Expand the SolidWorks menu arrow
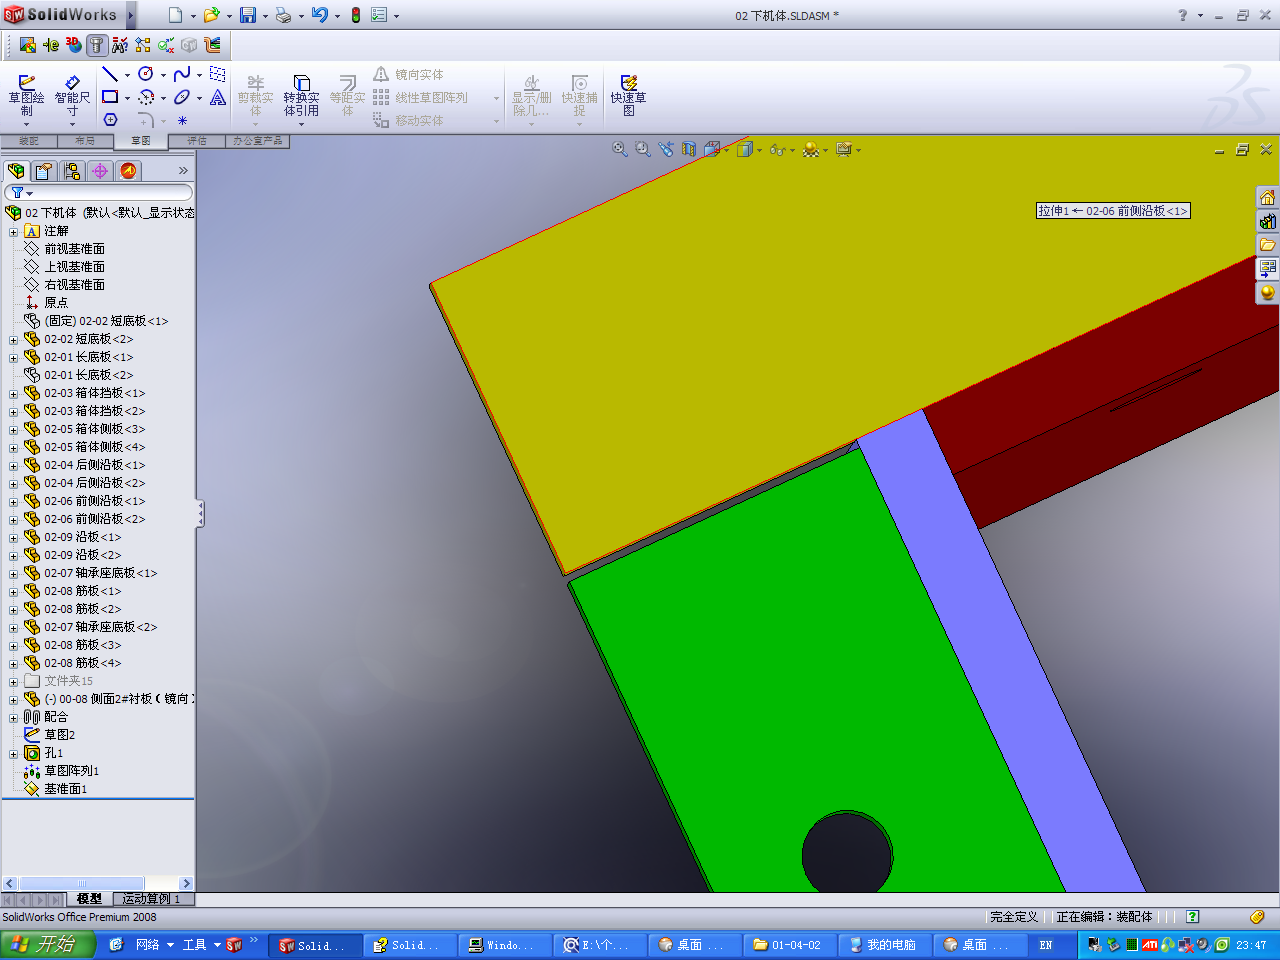Viewport: 1280px width, 960px height. (131, 15)
